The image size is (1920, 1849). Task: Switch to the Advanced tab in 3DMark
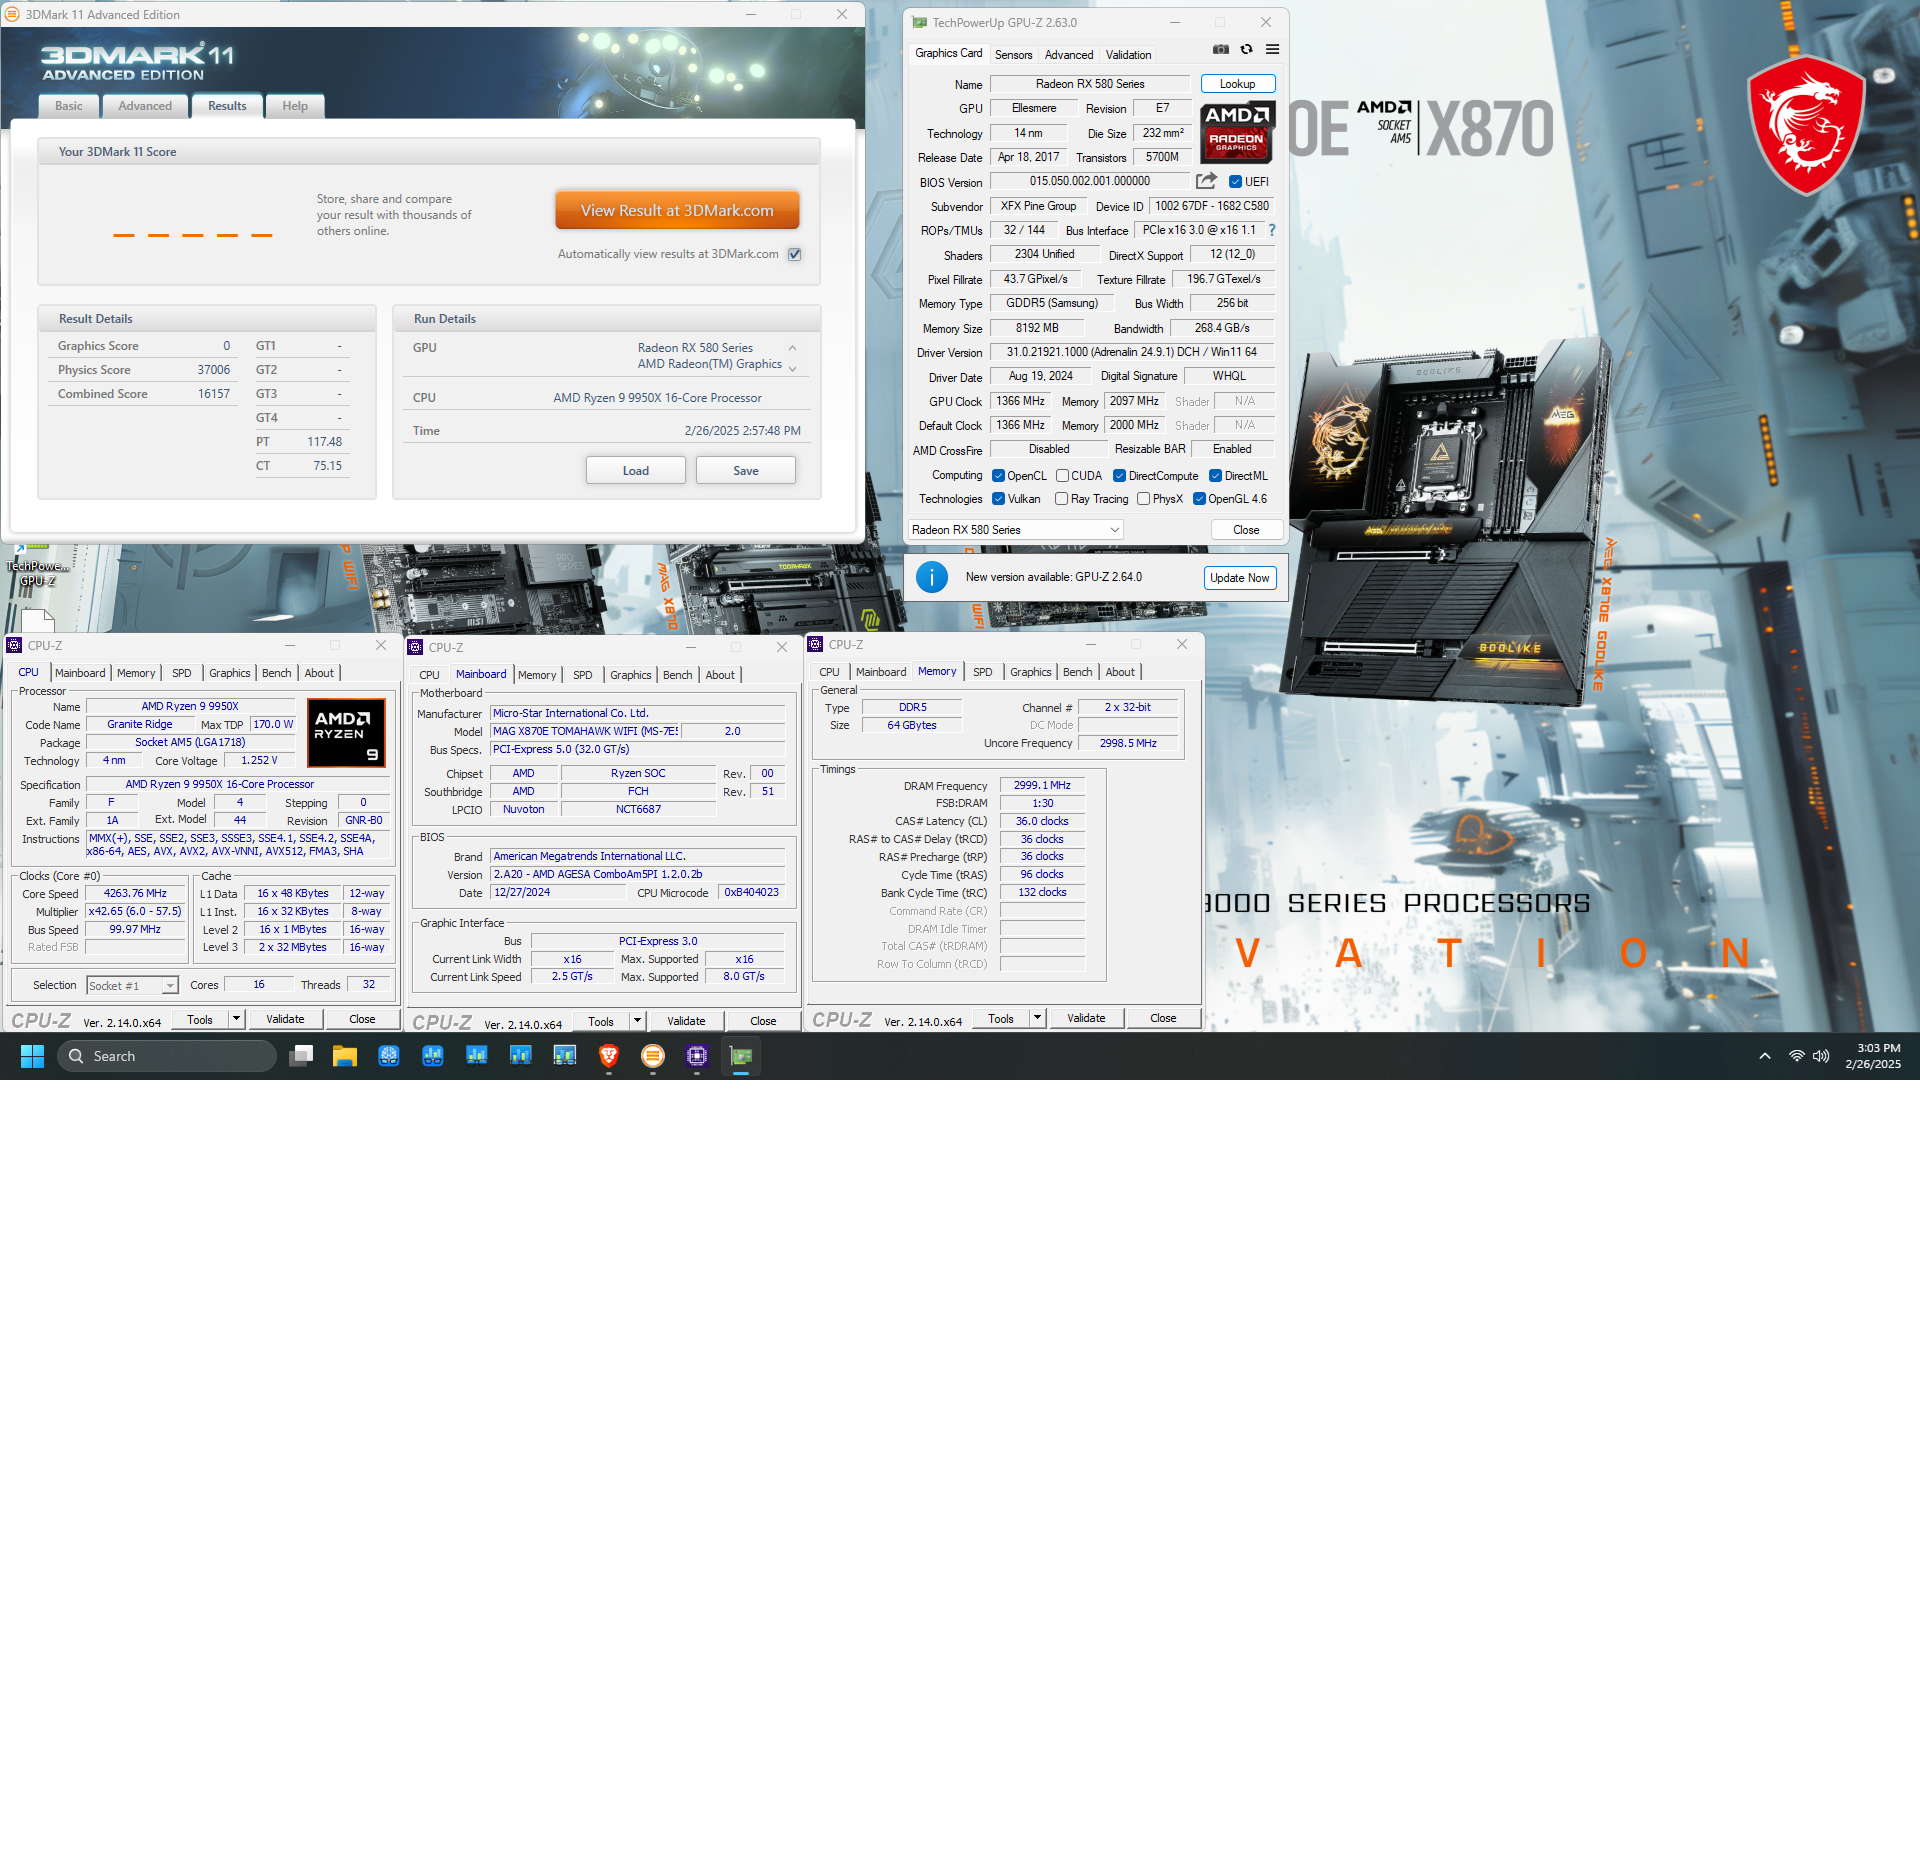pyautogui.click(x=145, y=106)
